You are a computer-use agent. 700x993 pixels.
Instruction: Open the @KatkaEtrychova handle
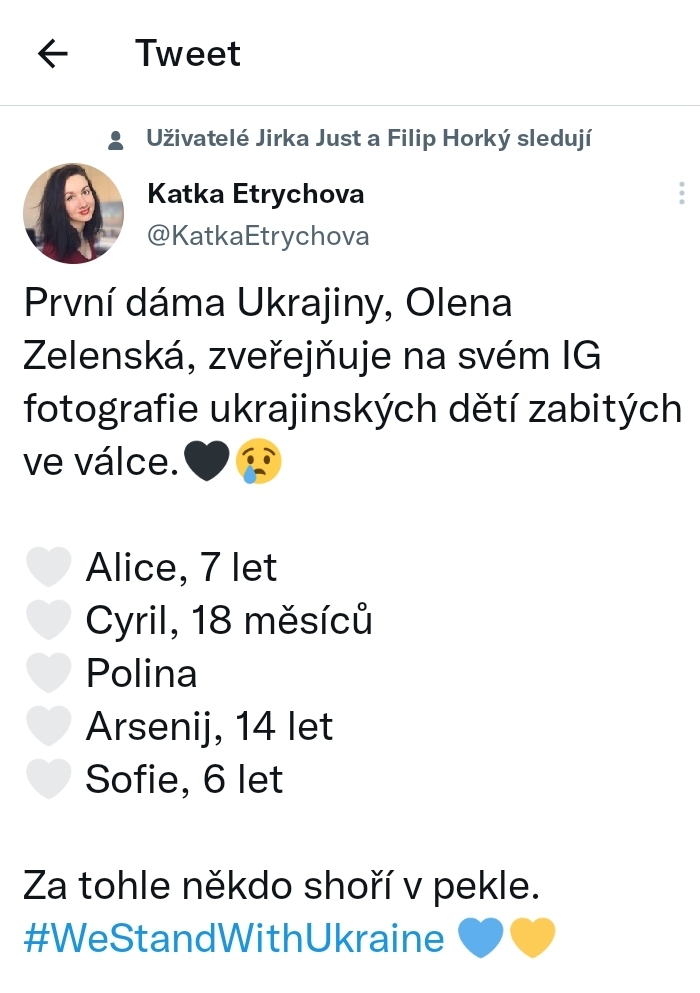point(258,236)
